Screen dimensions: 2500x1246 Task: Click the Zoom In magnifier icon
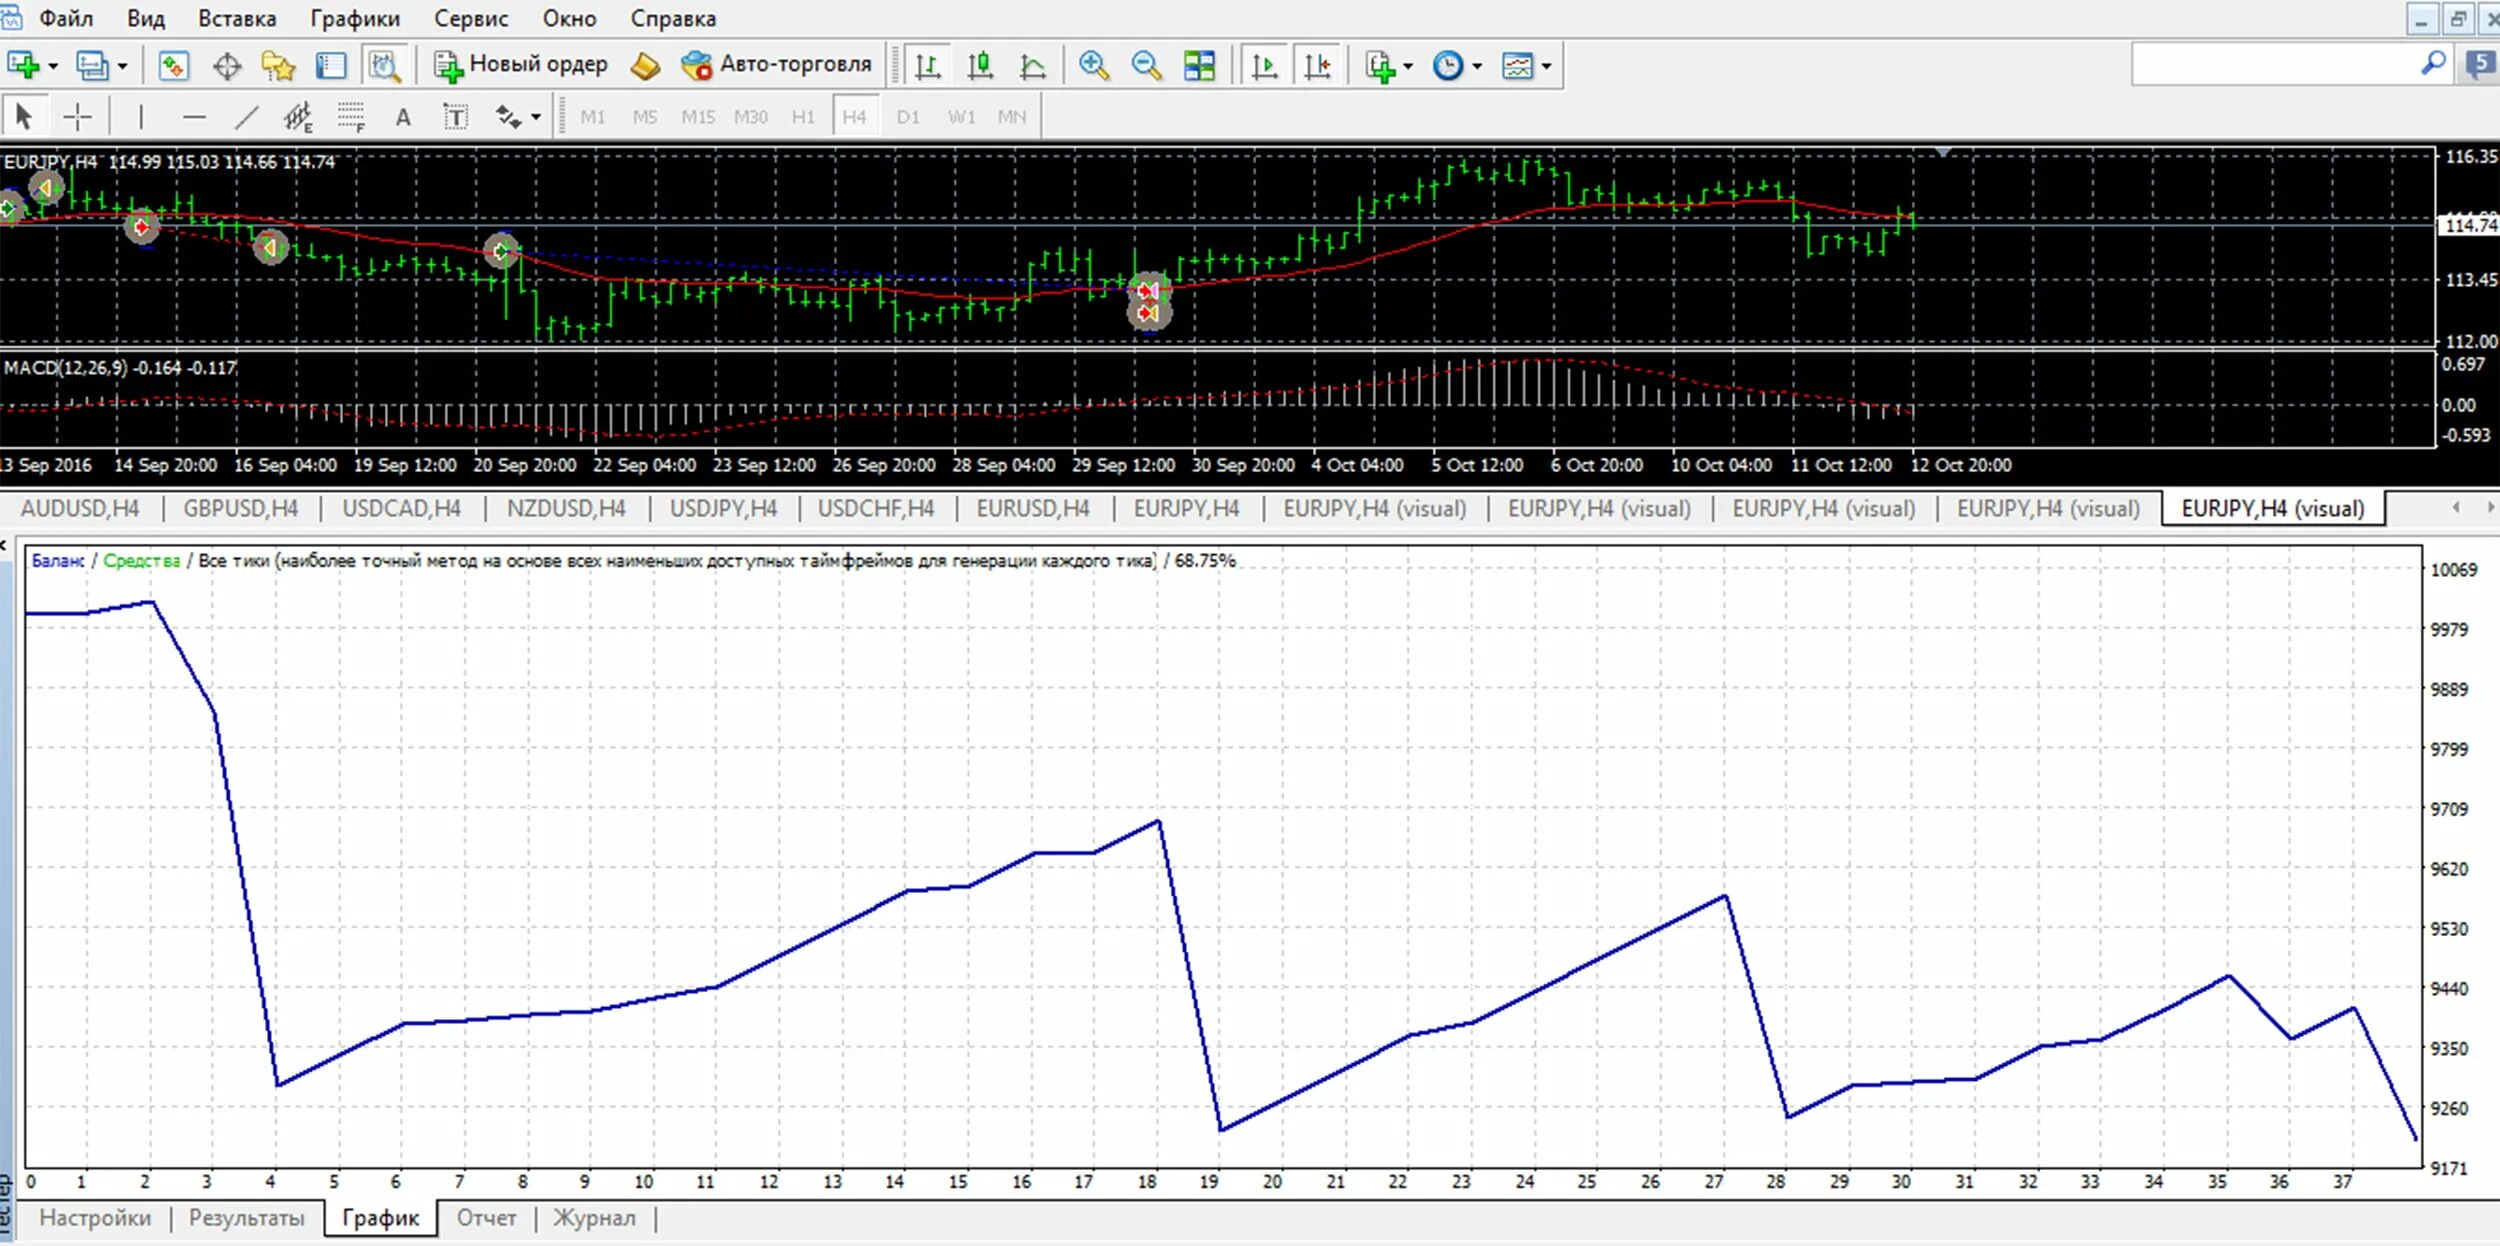[x=1093, y=66]
